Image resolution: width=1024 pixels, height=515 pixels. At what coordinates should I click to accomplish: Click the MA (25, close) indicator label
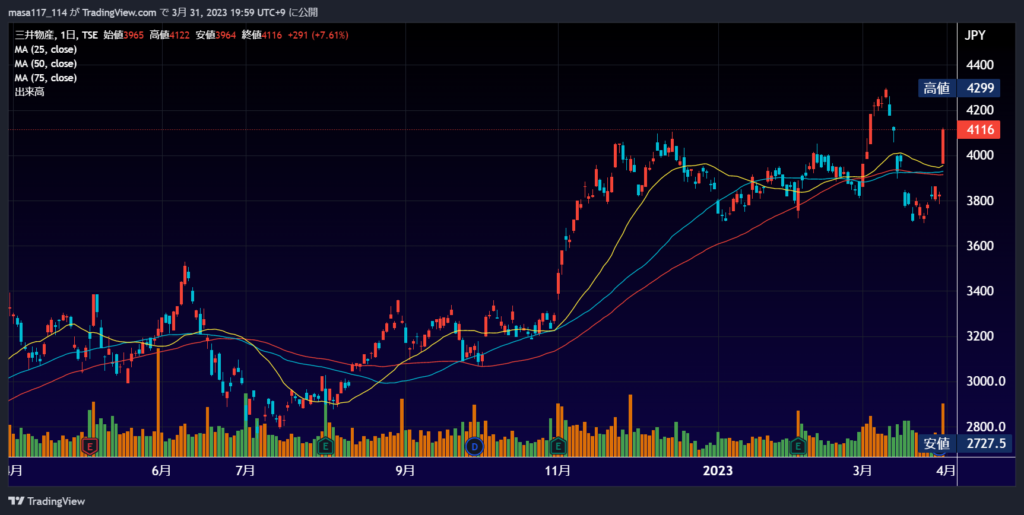[x=46, y=50]
